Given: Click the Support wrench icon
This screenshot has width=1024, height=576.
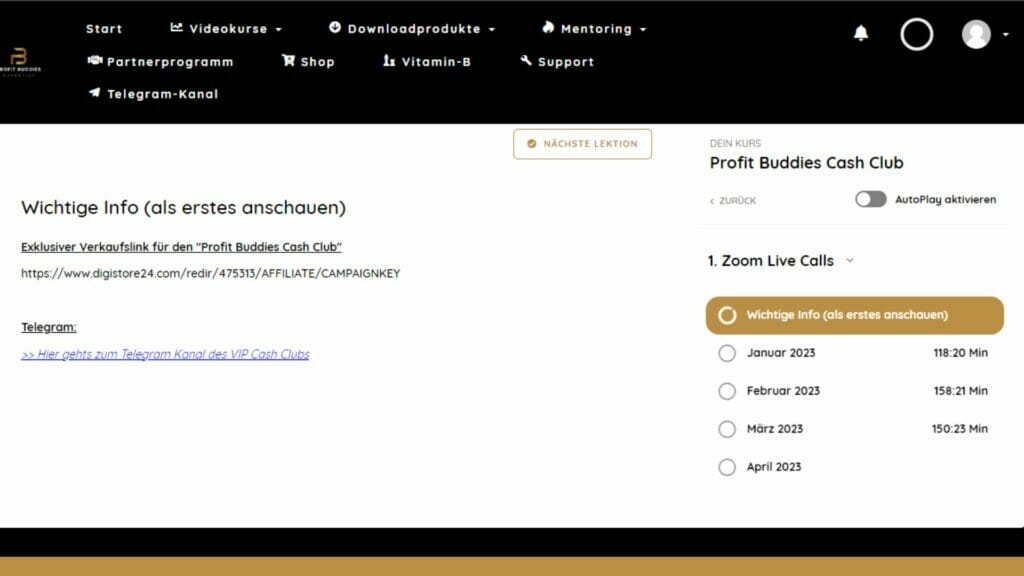Looking at the screenshot, I should click(x=526, y=60).
